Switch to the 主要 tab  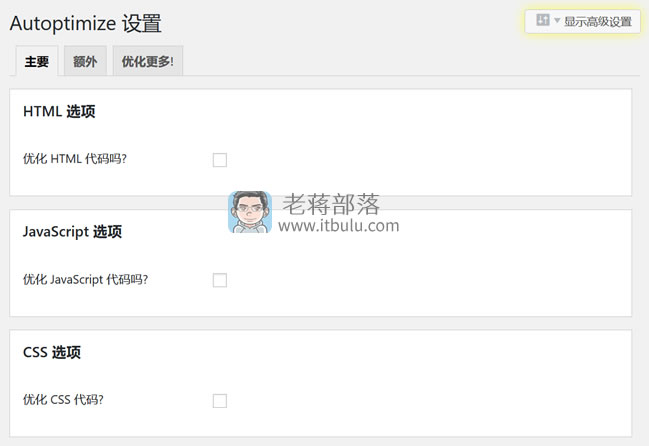pyautogui.click(x=37, y=61)
